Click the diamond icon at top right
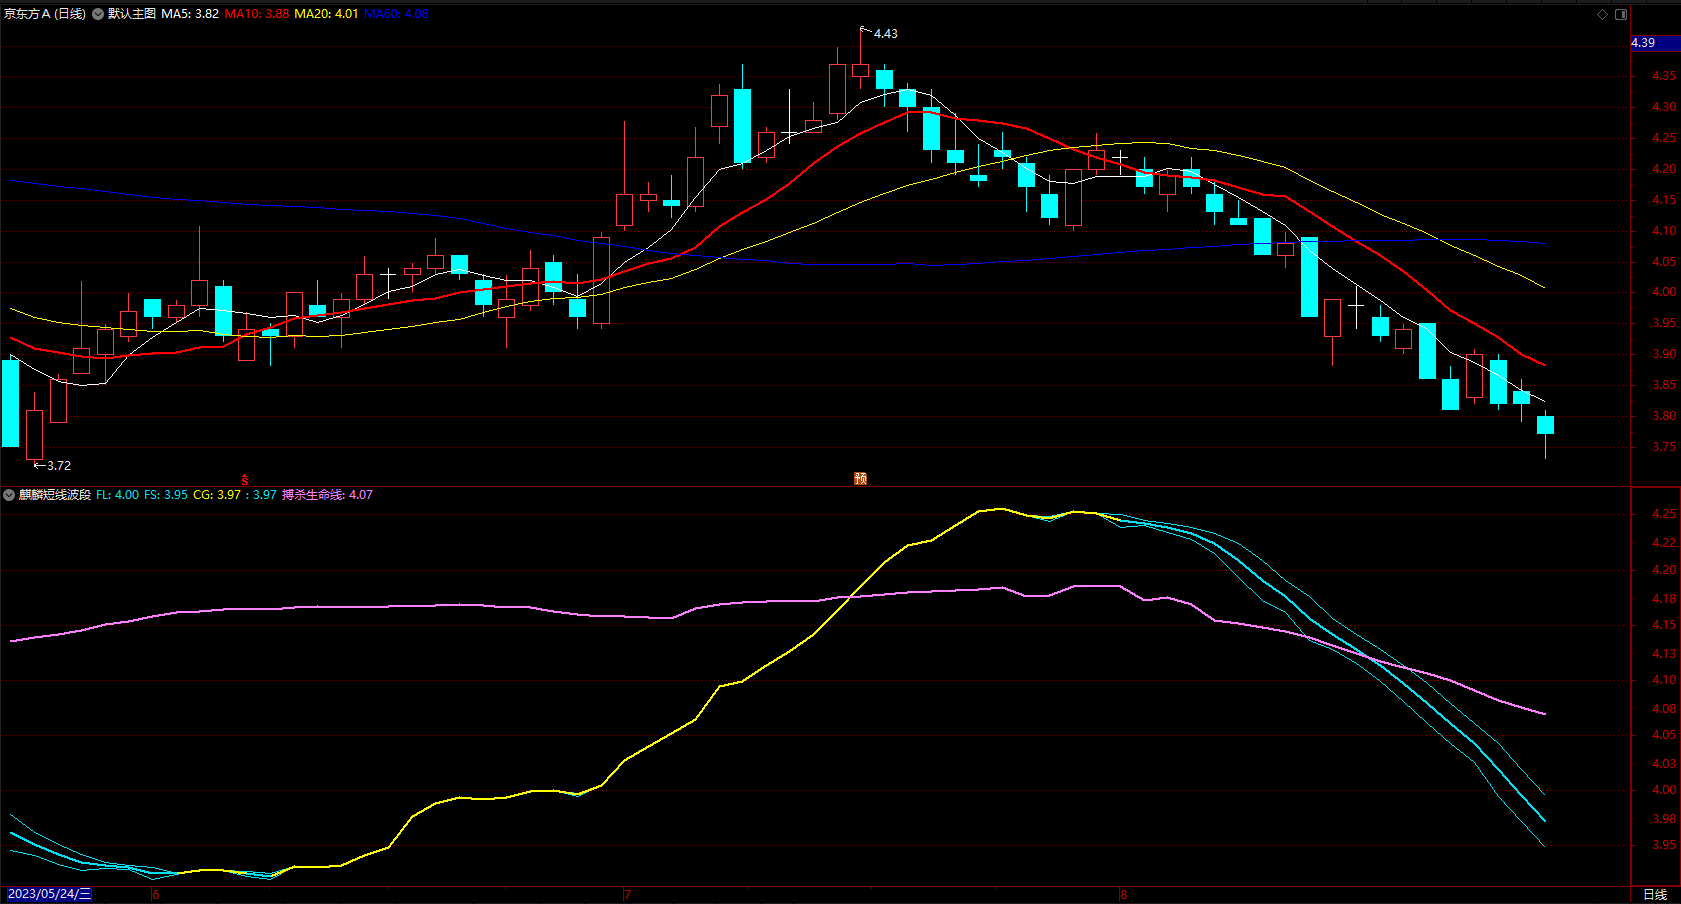1681x904 pixels. click(x=1602, y=14)
